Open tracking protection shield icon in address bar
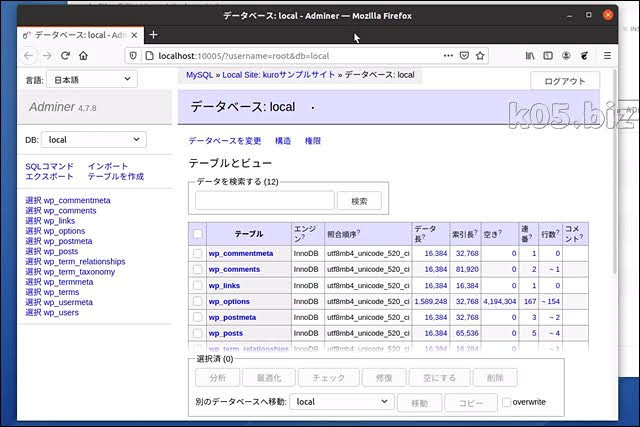 (133, 56)
